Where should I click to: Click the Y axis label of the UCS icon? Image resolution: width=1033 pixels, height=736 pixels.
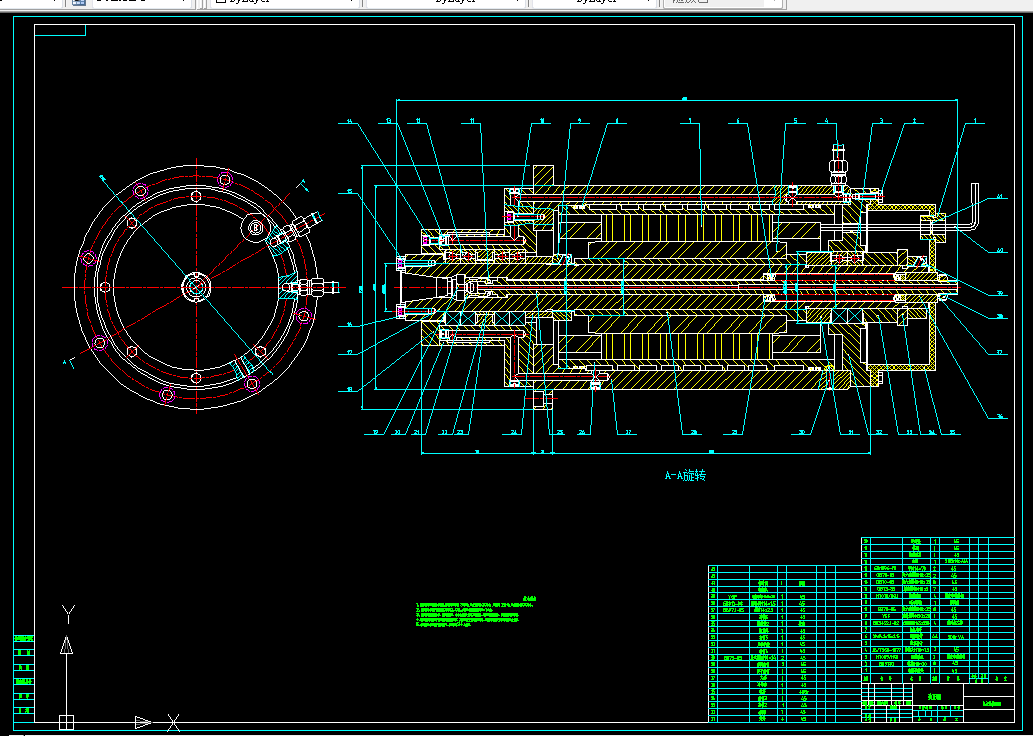(68, 614)
